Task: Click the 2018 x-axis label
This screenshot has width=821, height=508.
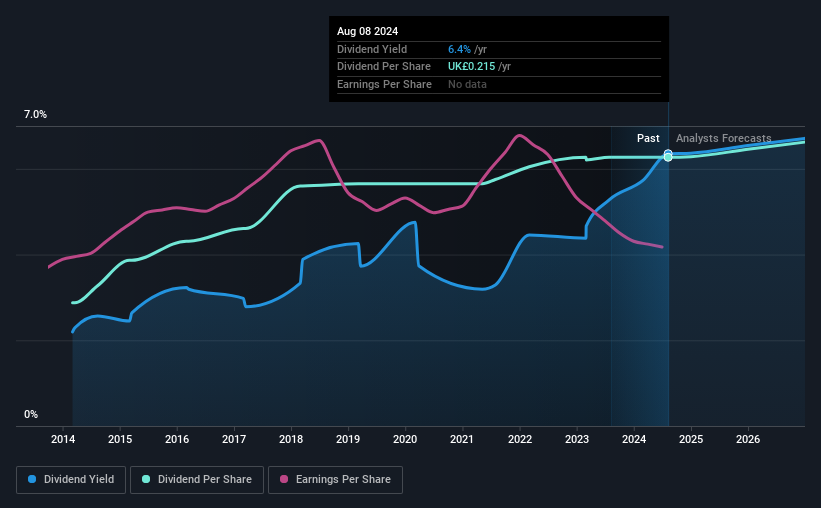Action: tap(291, 439)
